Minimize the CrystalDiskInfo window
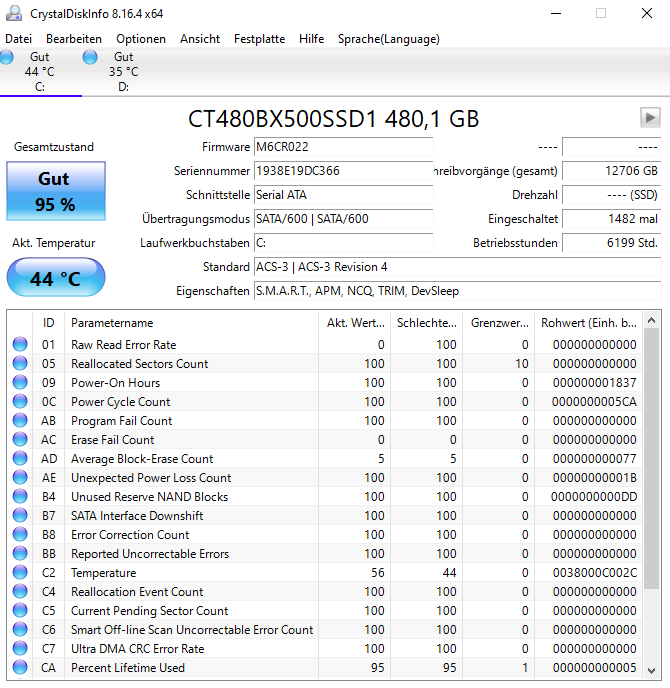This screenshot has height=688, width=670. (556, 13)
